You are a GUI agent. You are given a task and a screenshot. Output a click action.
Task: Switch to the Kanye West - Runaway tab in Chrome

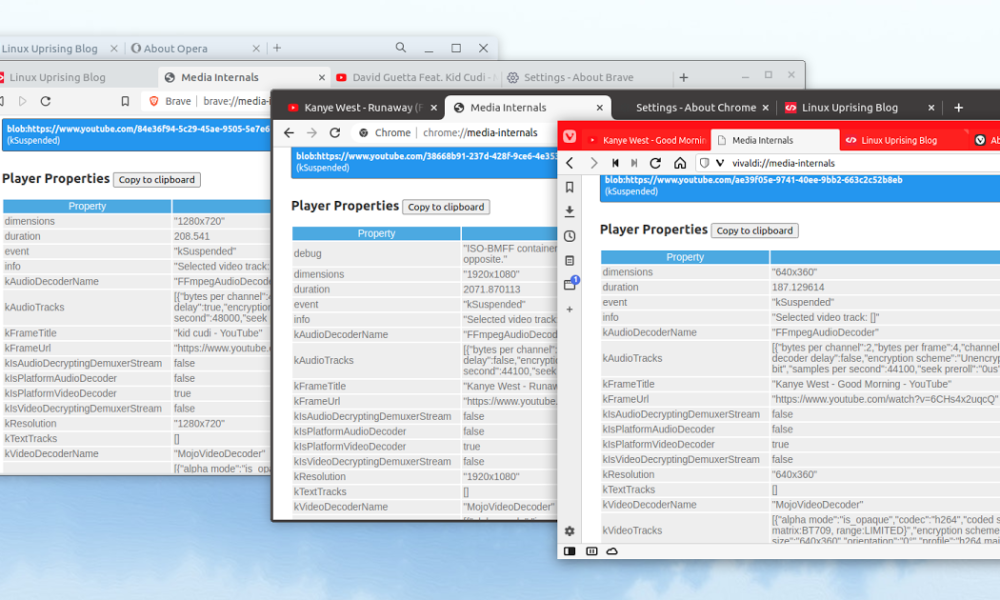click(362, 108)
